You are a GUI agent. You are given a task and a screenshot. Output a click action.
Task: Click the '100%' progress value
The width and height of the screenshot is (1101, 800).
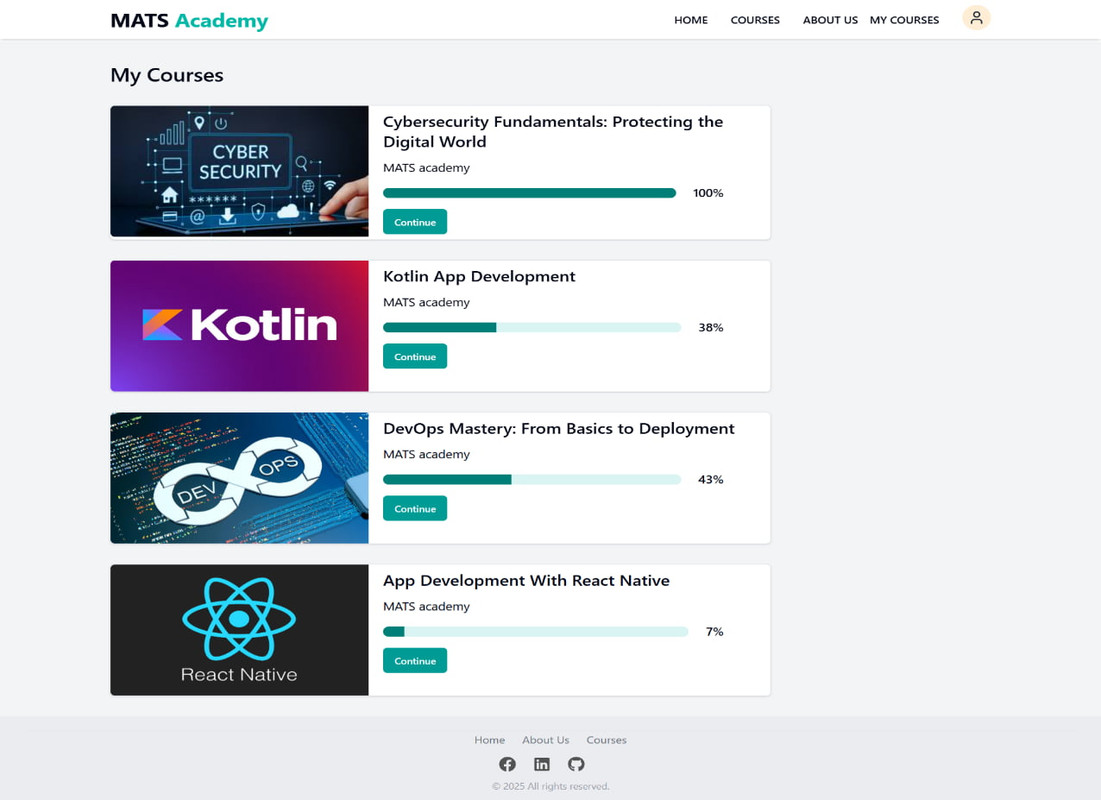coord(708,193)
